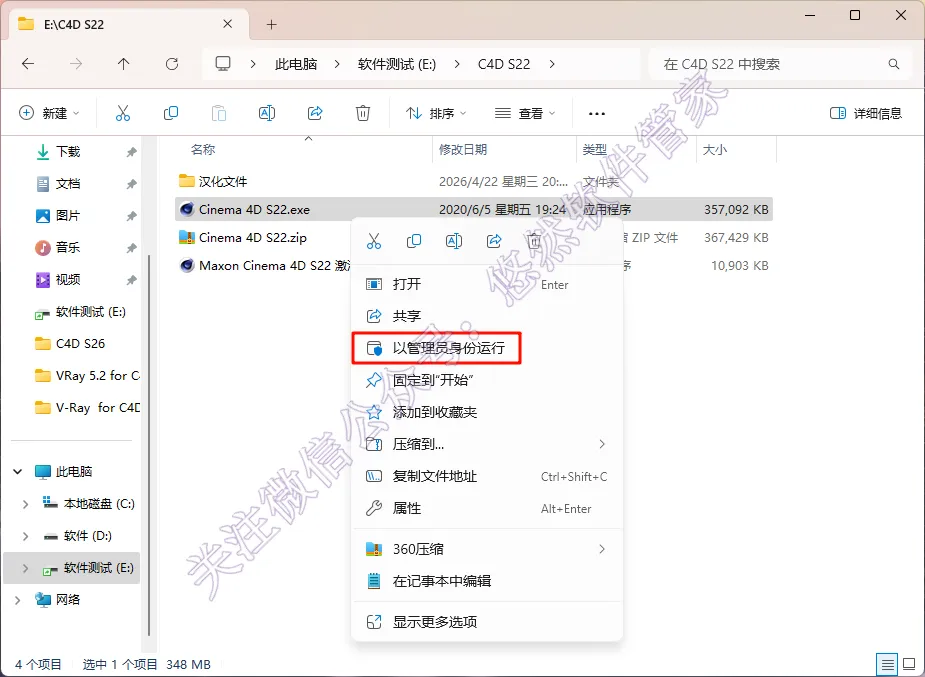
Task: Click the Rename icon in the top toolbar
Action: [x=267, y=113]
